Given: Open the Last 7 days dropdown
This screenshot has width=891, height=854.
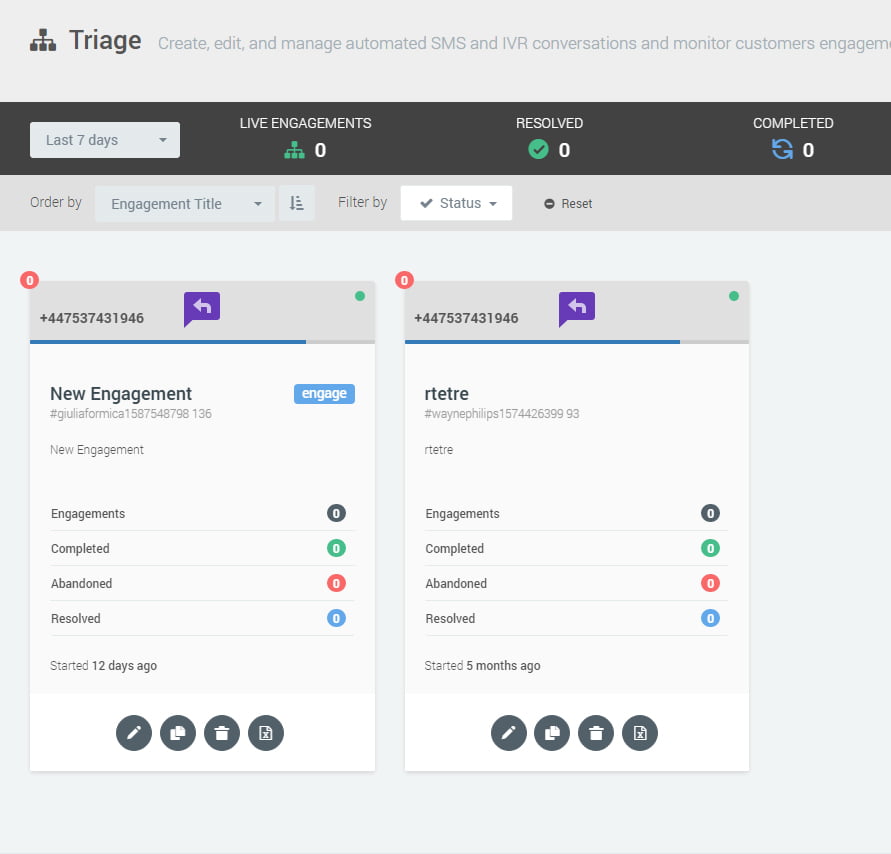Looking at the screenshot, I should coord(105,140).
